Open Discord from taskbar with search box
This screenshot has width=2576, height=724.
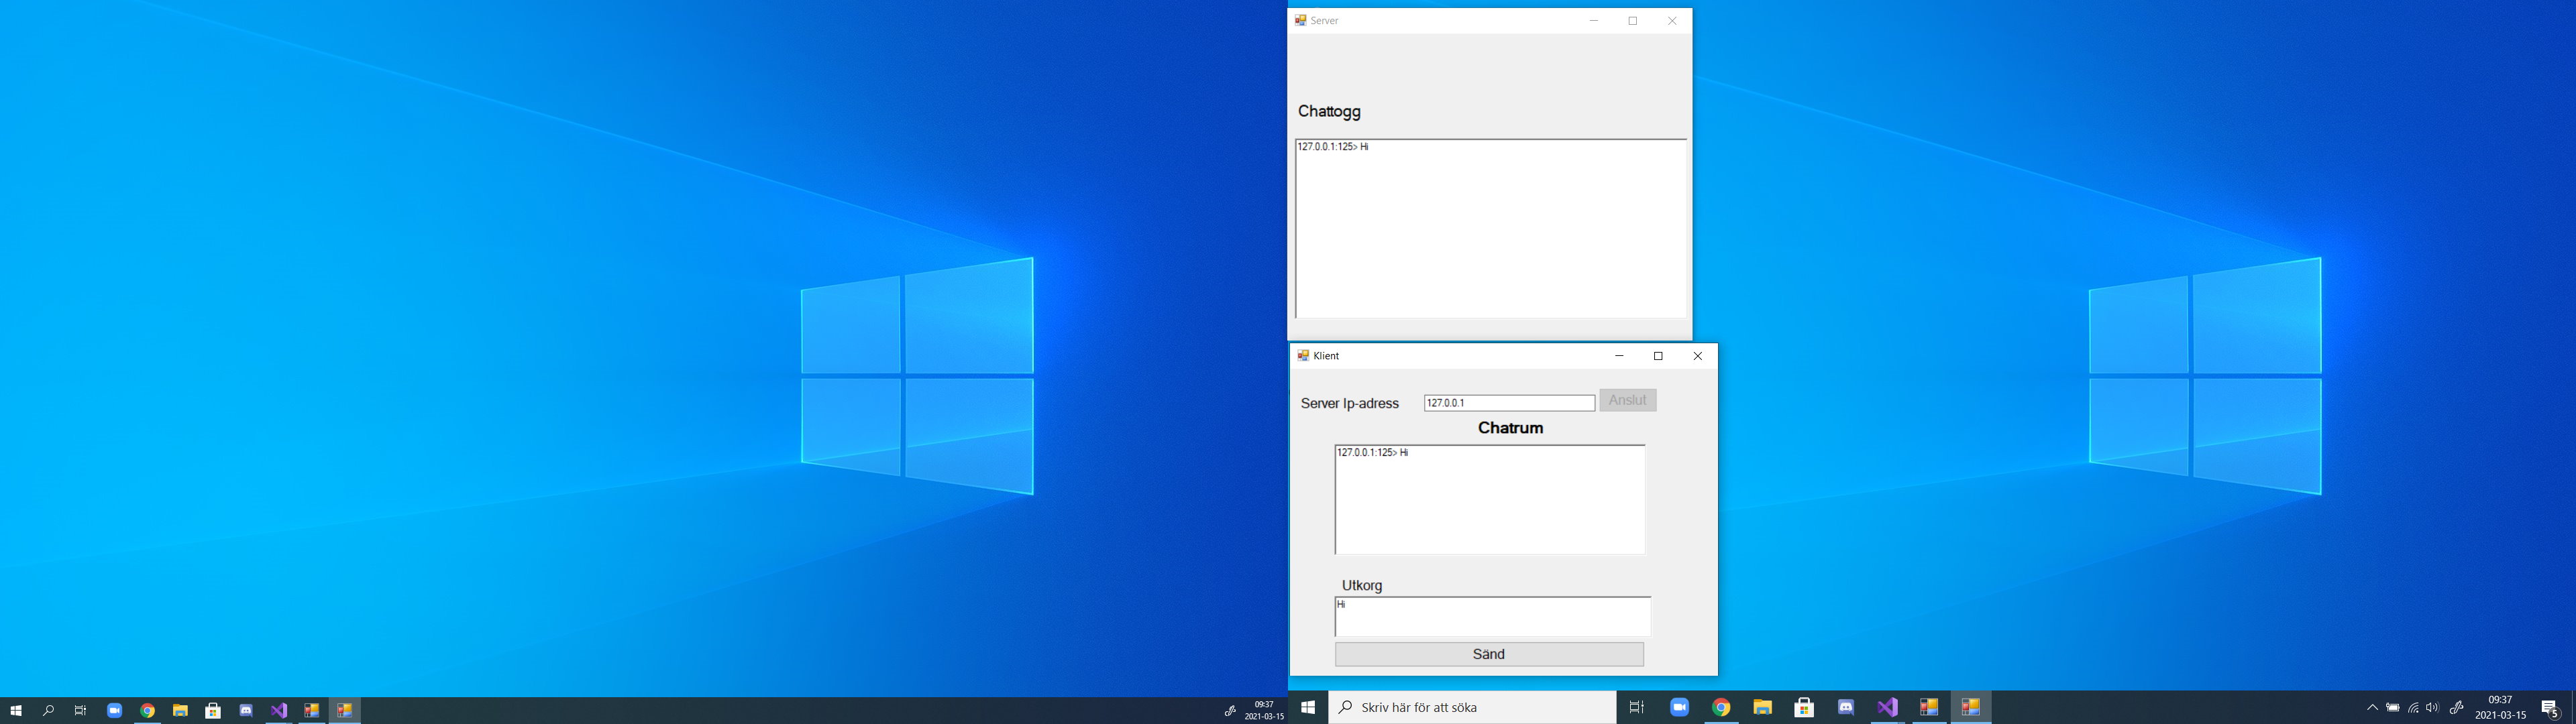pyautogui.click(x=1846, y=707)
